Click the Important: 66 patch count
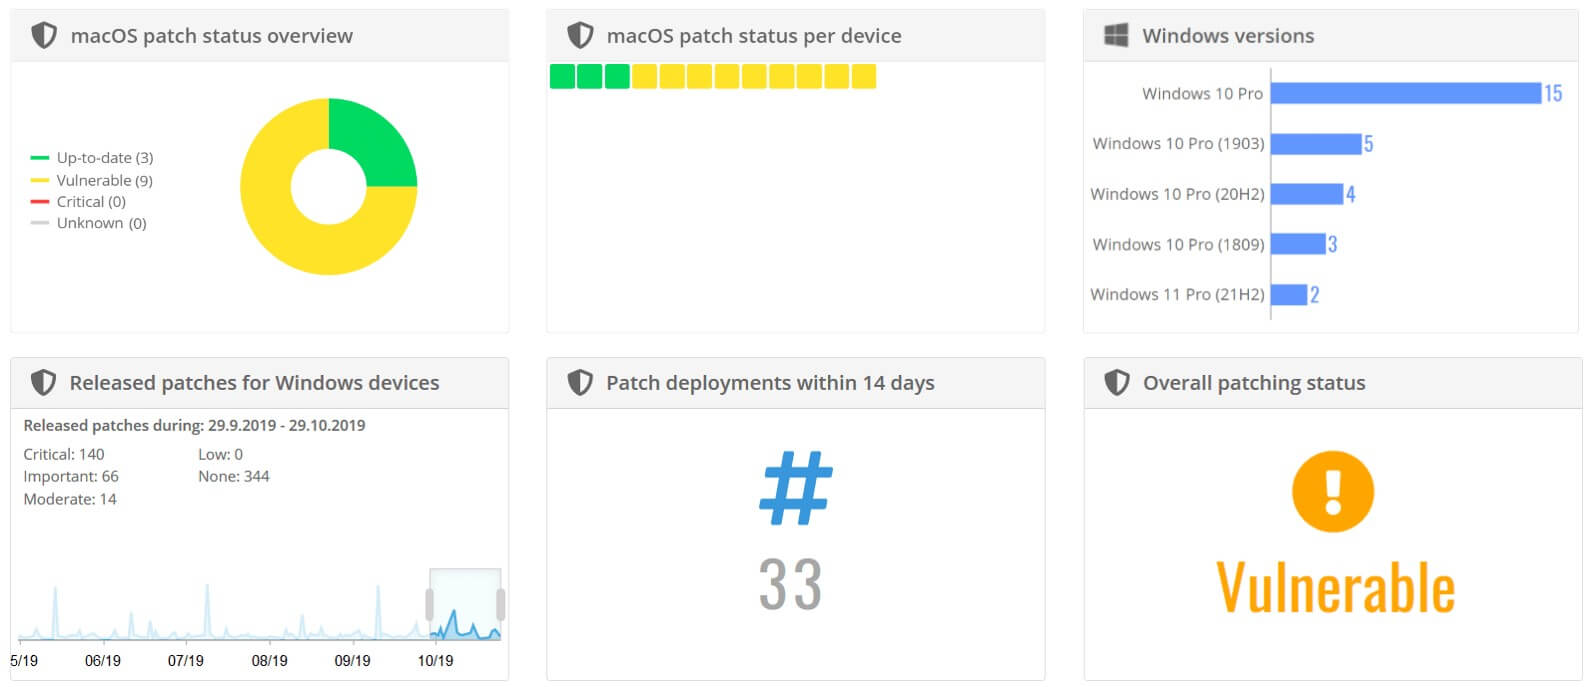Image resolution: width=1591 pixels, height=687 pixels. point(71,476)
